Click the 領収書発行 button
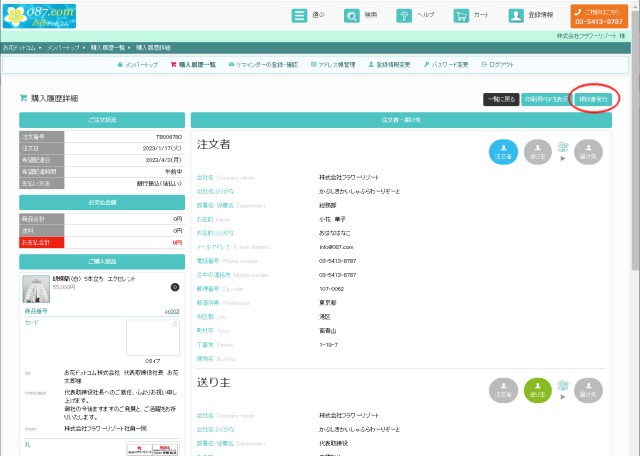This screenshot has width=640, height=456. pos(594,99)
